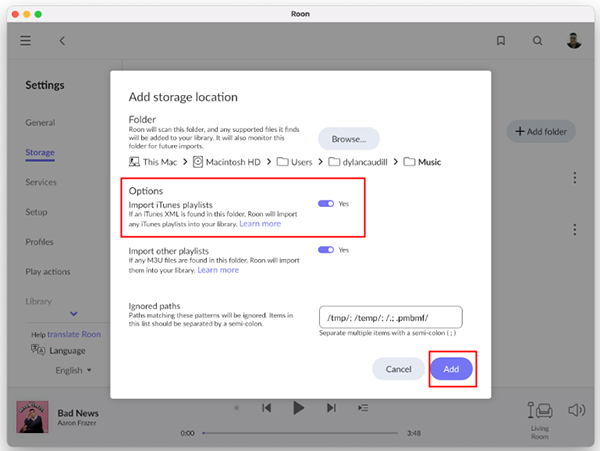Screen dimensions: 600x451
Task: Click the Aaron Frazer artist name
Action: [77, 423]
